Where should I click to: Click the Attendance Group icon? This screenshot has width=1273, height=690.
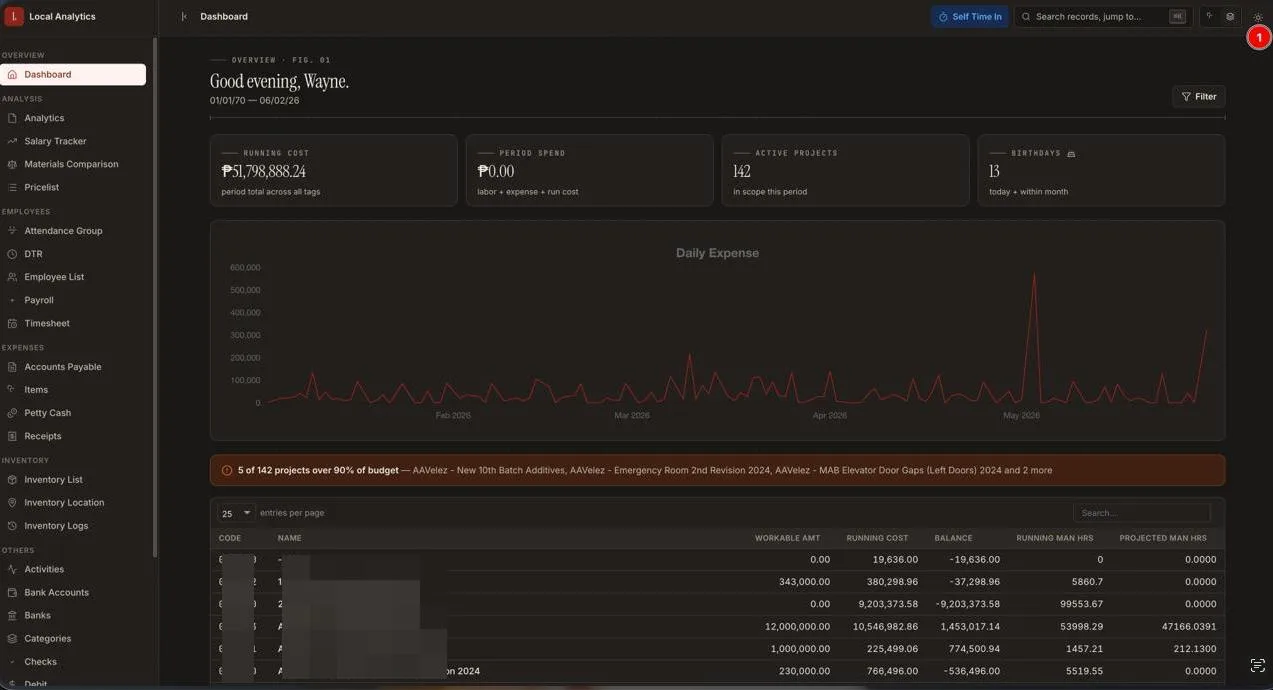(x=12, y=231)
